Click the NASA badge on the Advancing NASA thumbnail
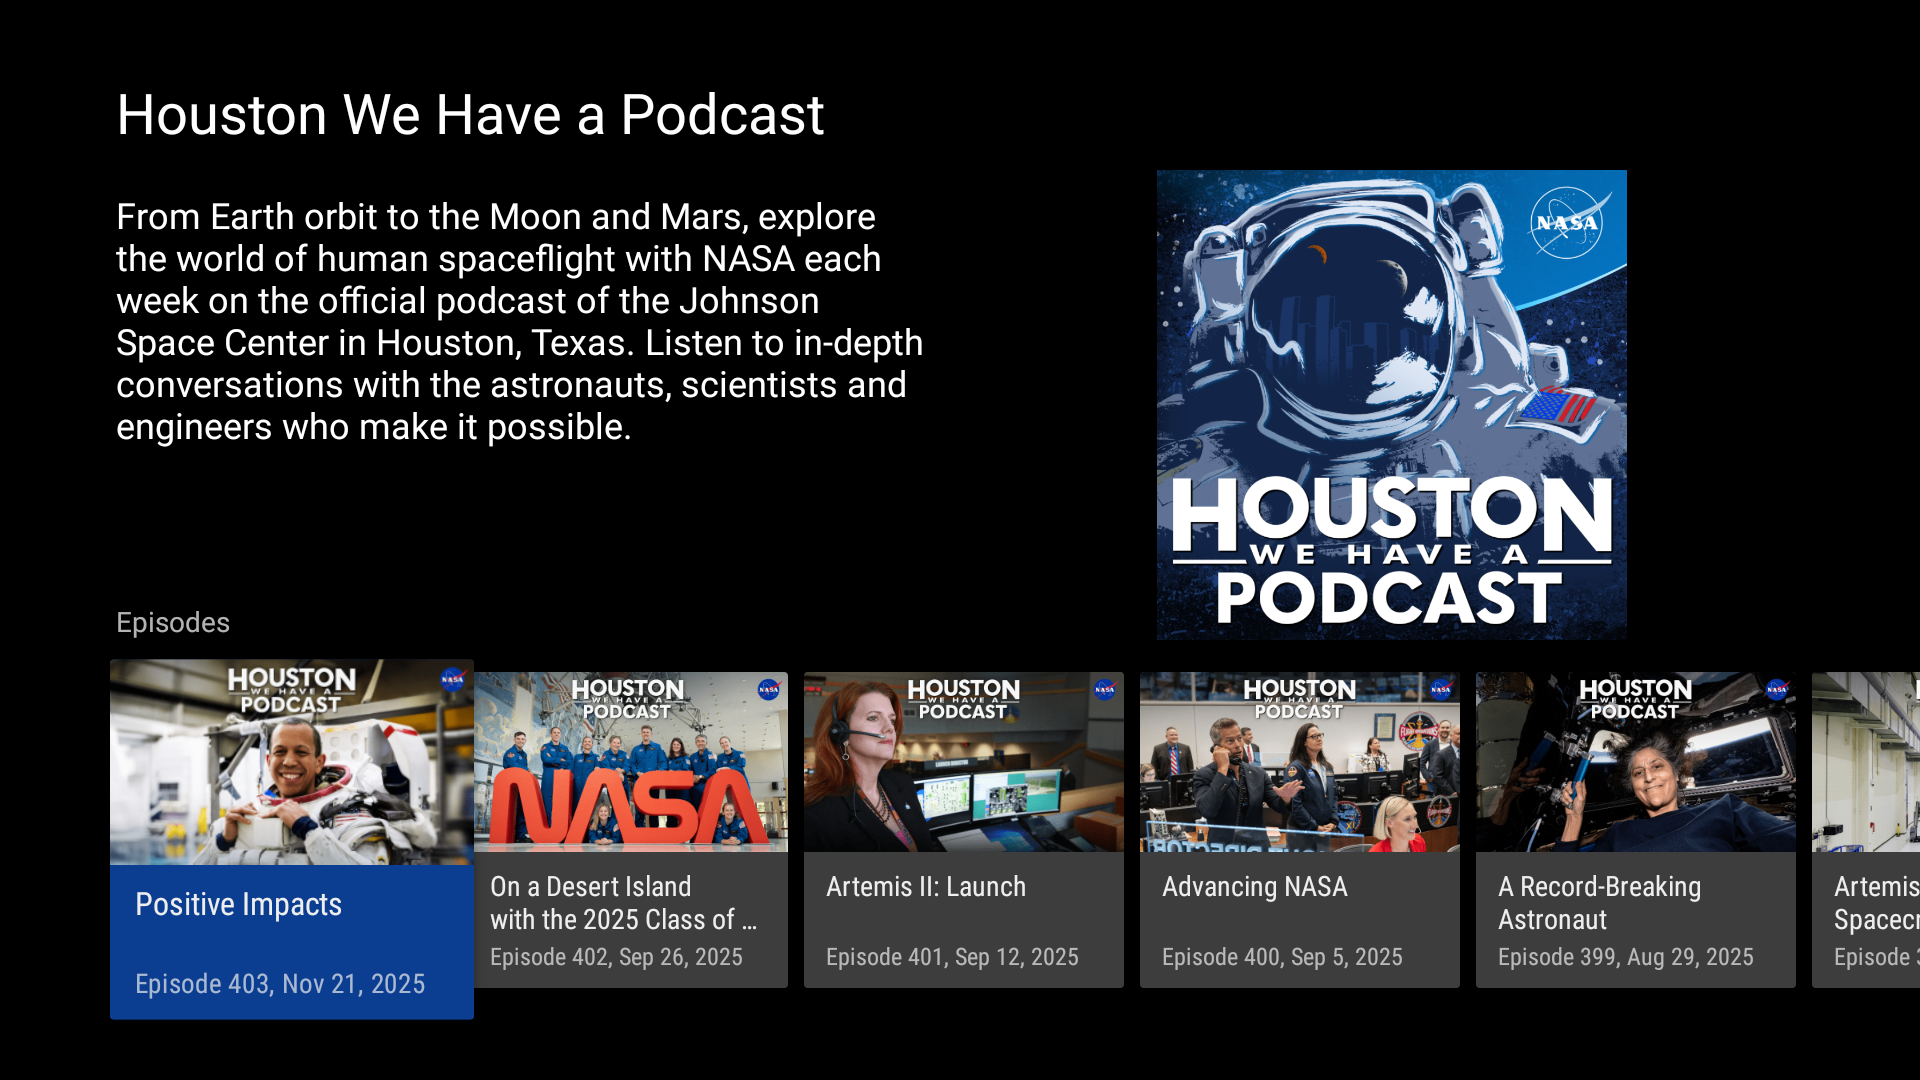 coord(1441,690)
